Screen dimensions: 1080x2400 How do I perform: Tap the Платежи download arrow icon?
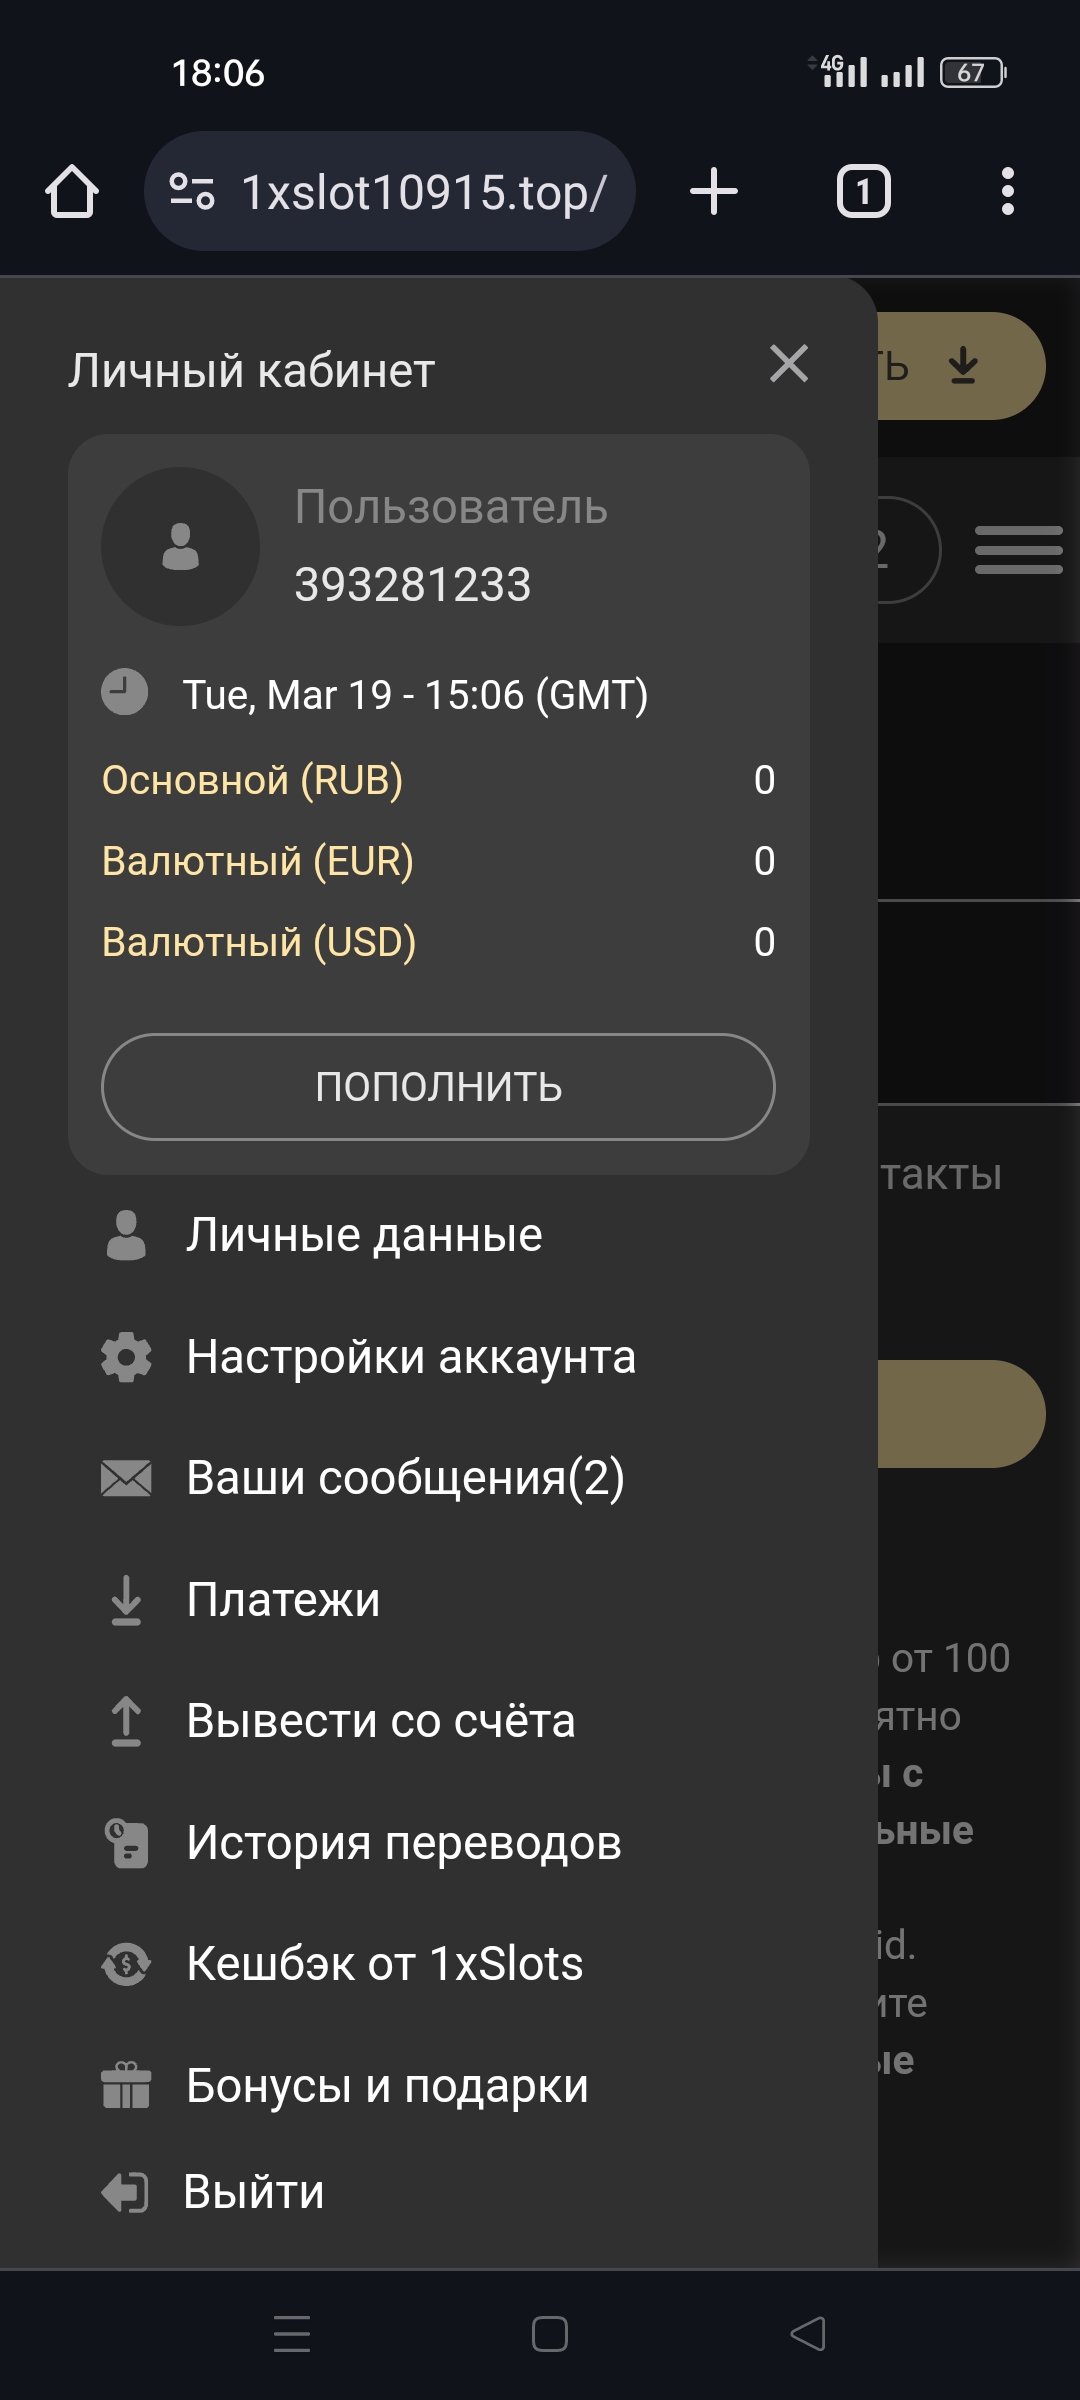pos(126,1600)
